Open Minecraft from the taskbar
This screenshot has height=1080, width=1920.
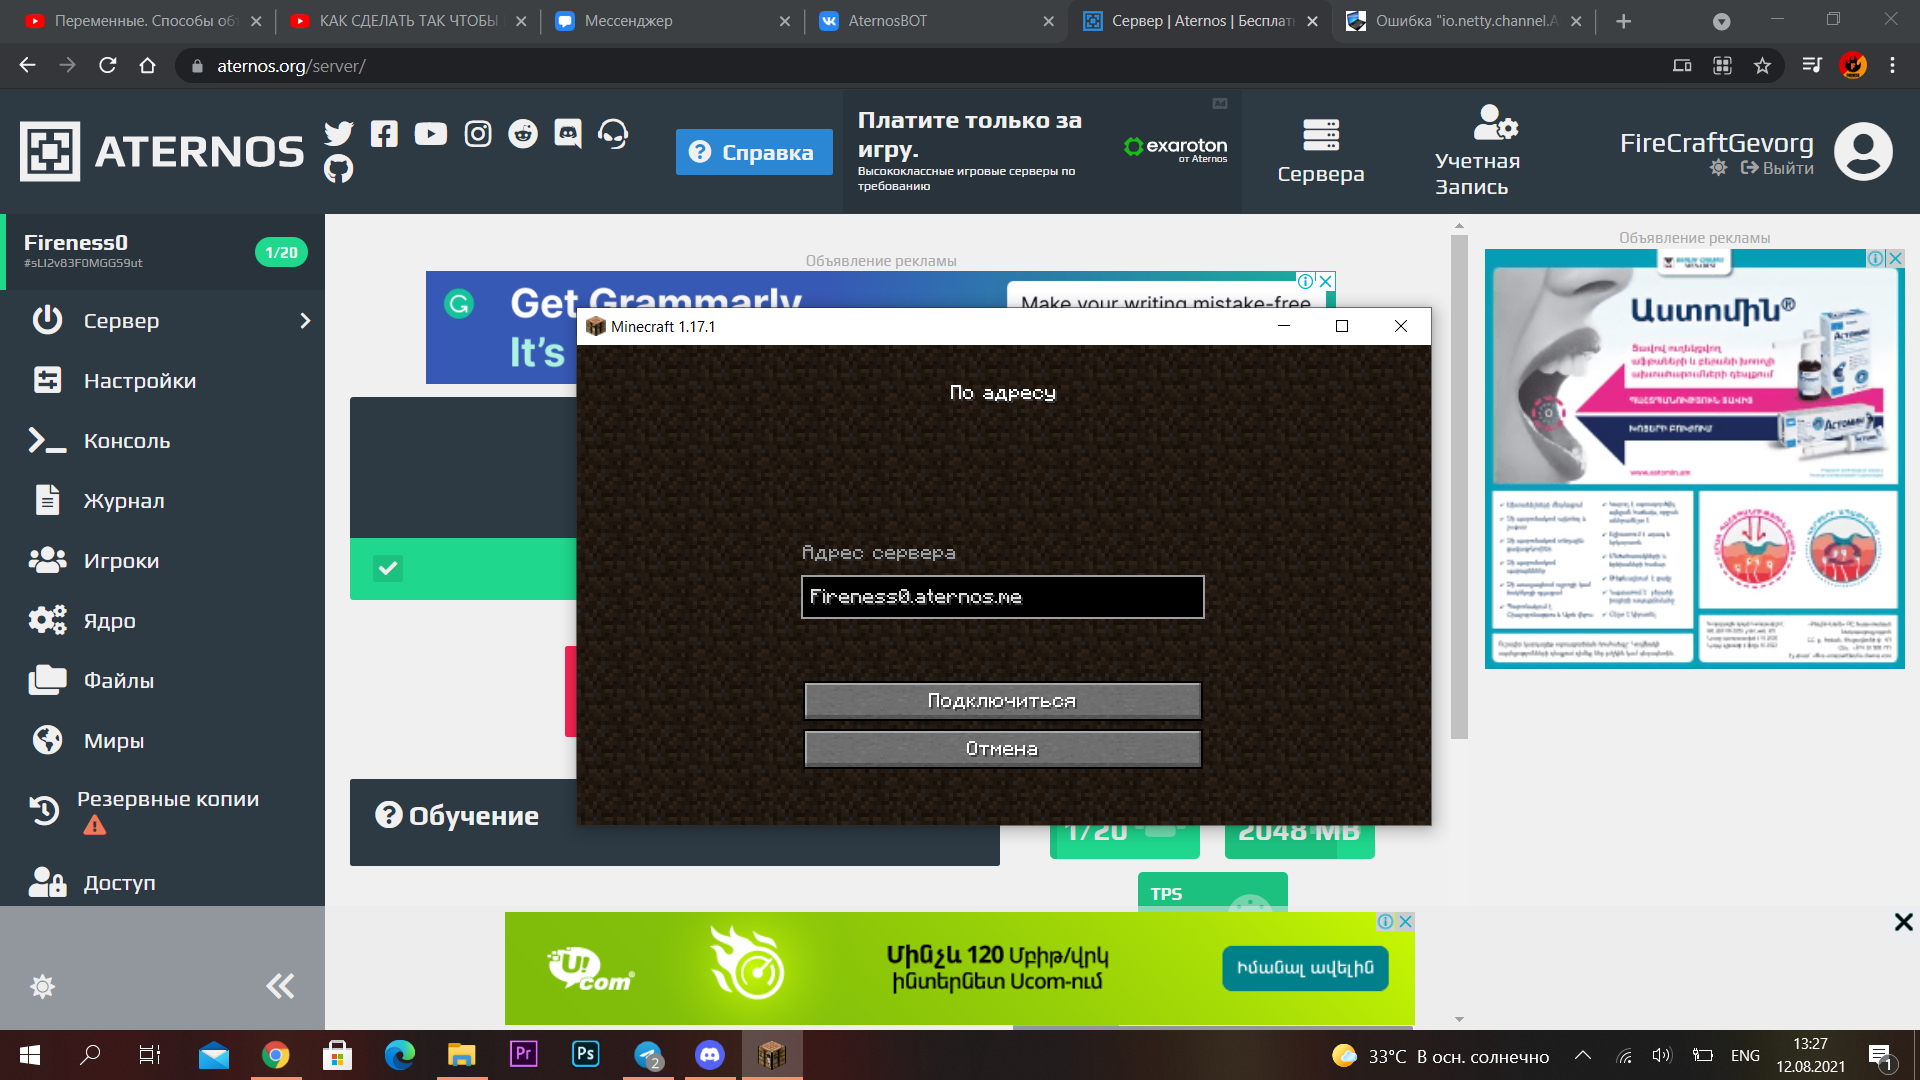click(772, 1055)
